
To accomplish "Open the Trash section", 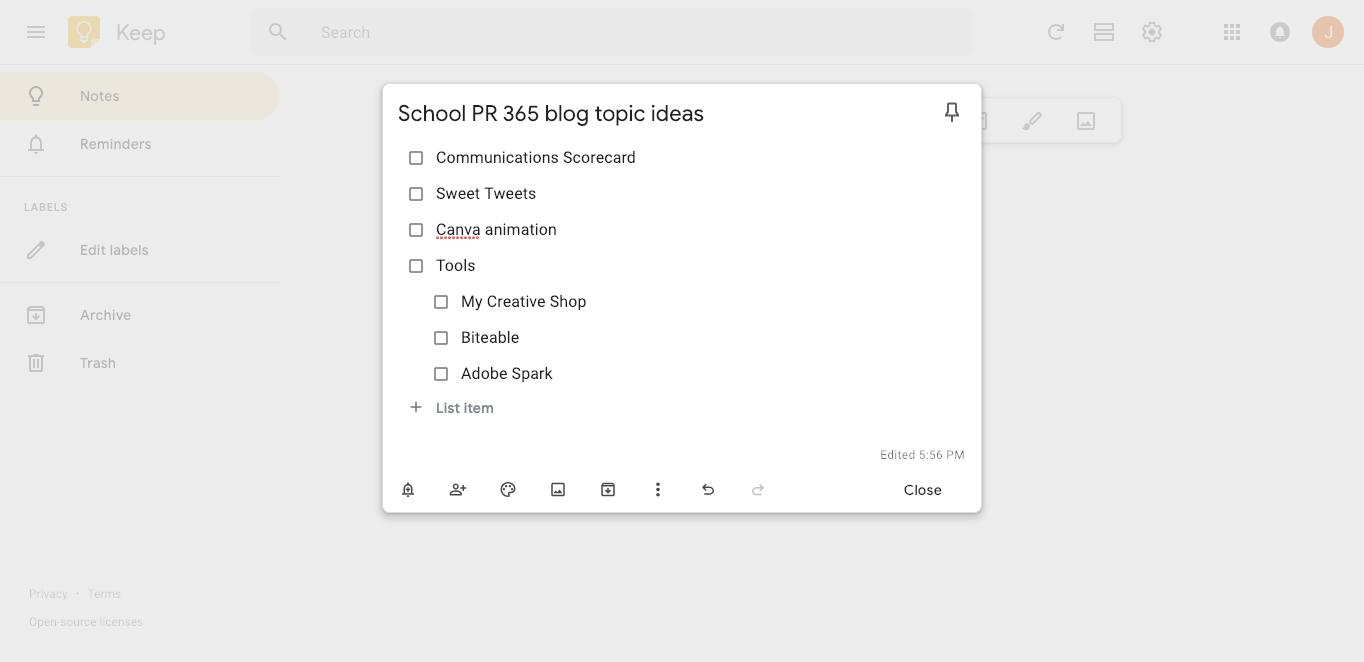I will pos(98,363).
